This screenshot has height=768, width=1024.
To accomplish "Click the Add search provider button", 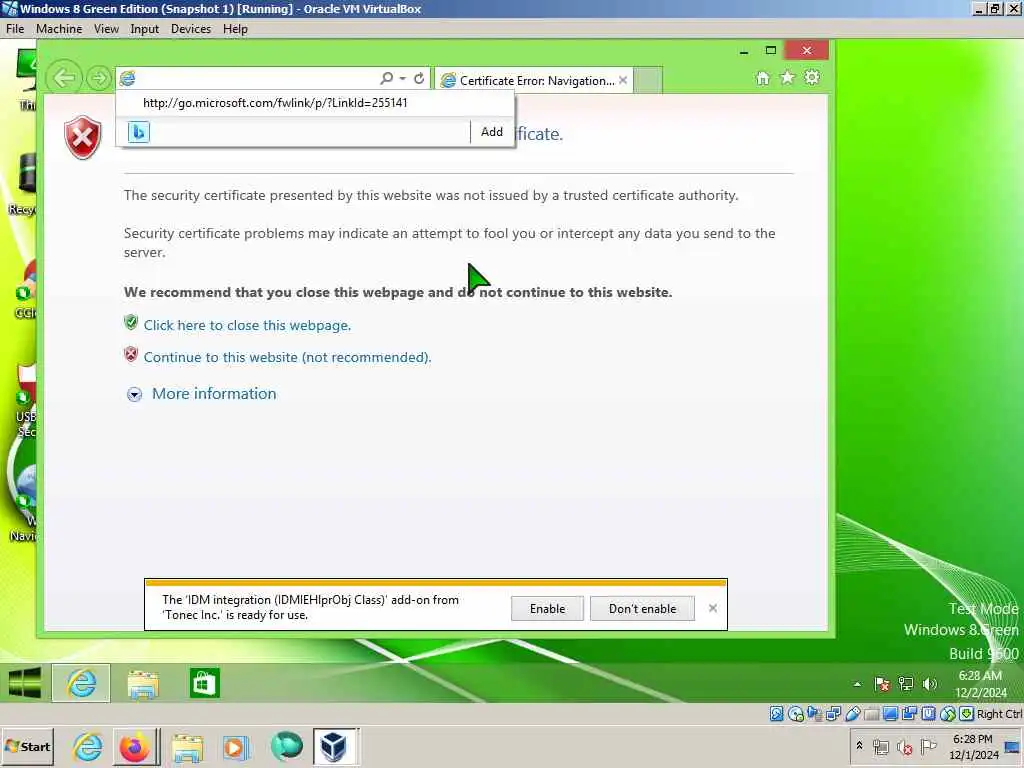I will (492, 132).
